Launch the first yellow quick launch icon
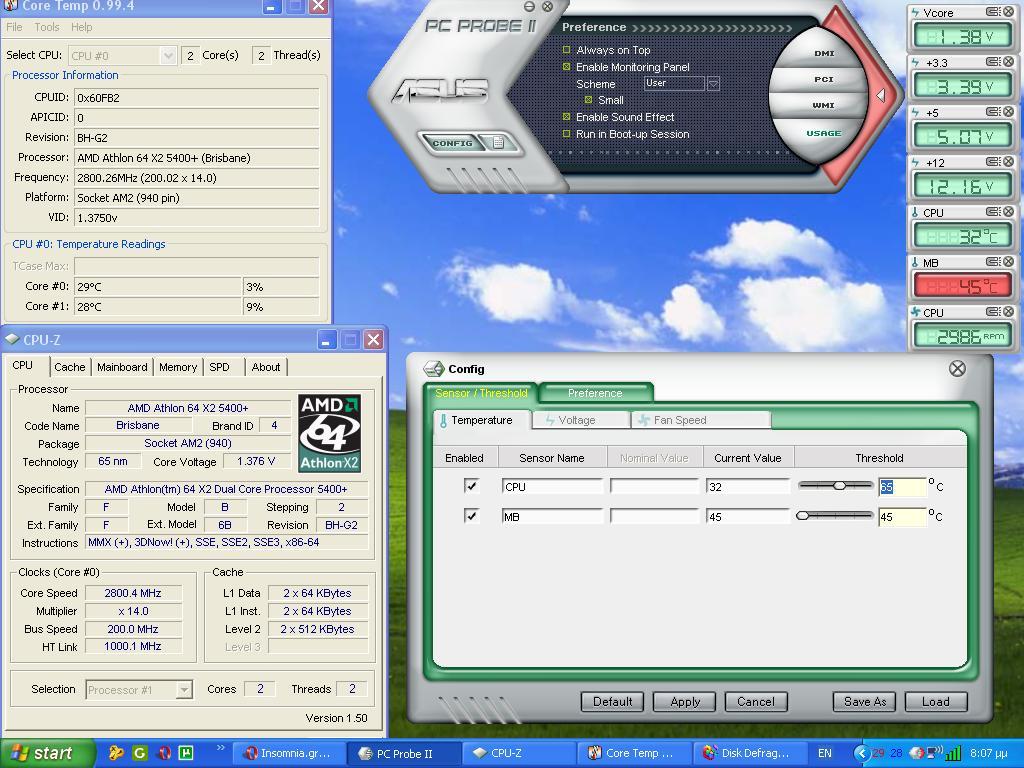1024x768 pixels. pyautogui.click(x=116, y=753)
